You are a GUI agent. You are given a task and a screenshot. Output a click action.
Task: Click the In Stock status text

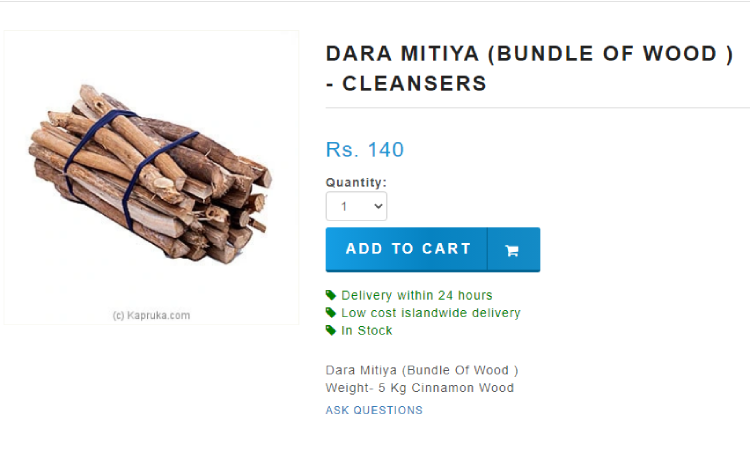click(366, 330)
